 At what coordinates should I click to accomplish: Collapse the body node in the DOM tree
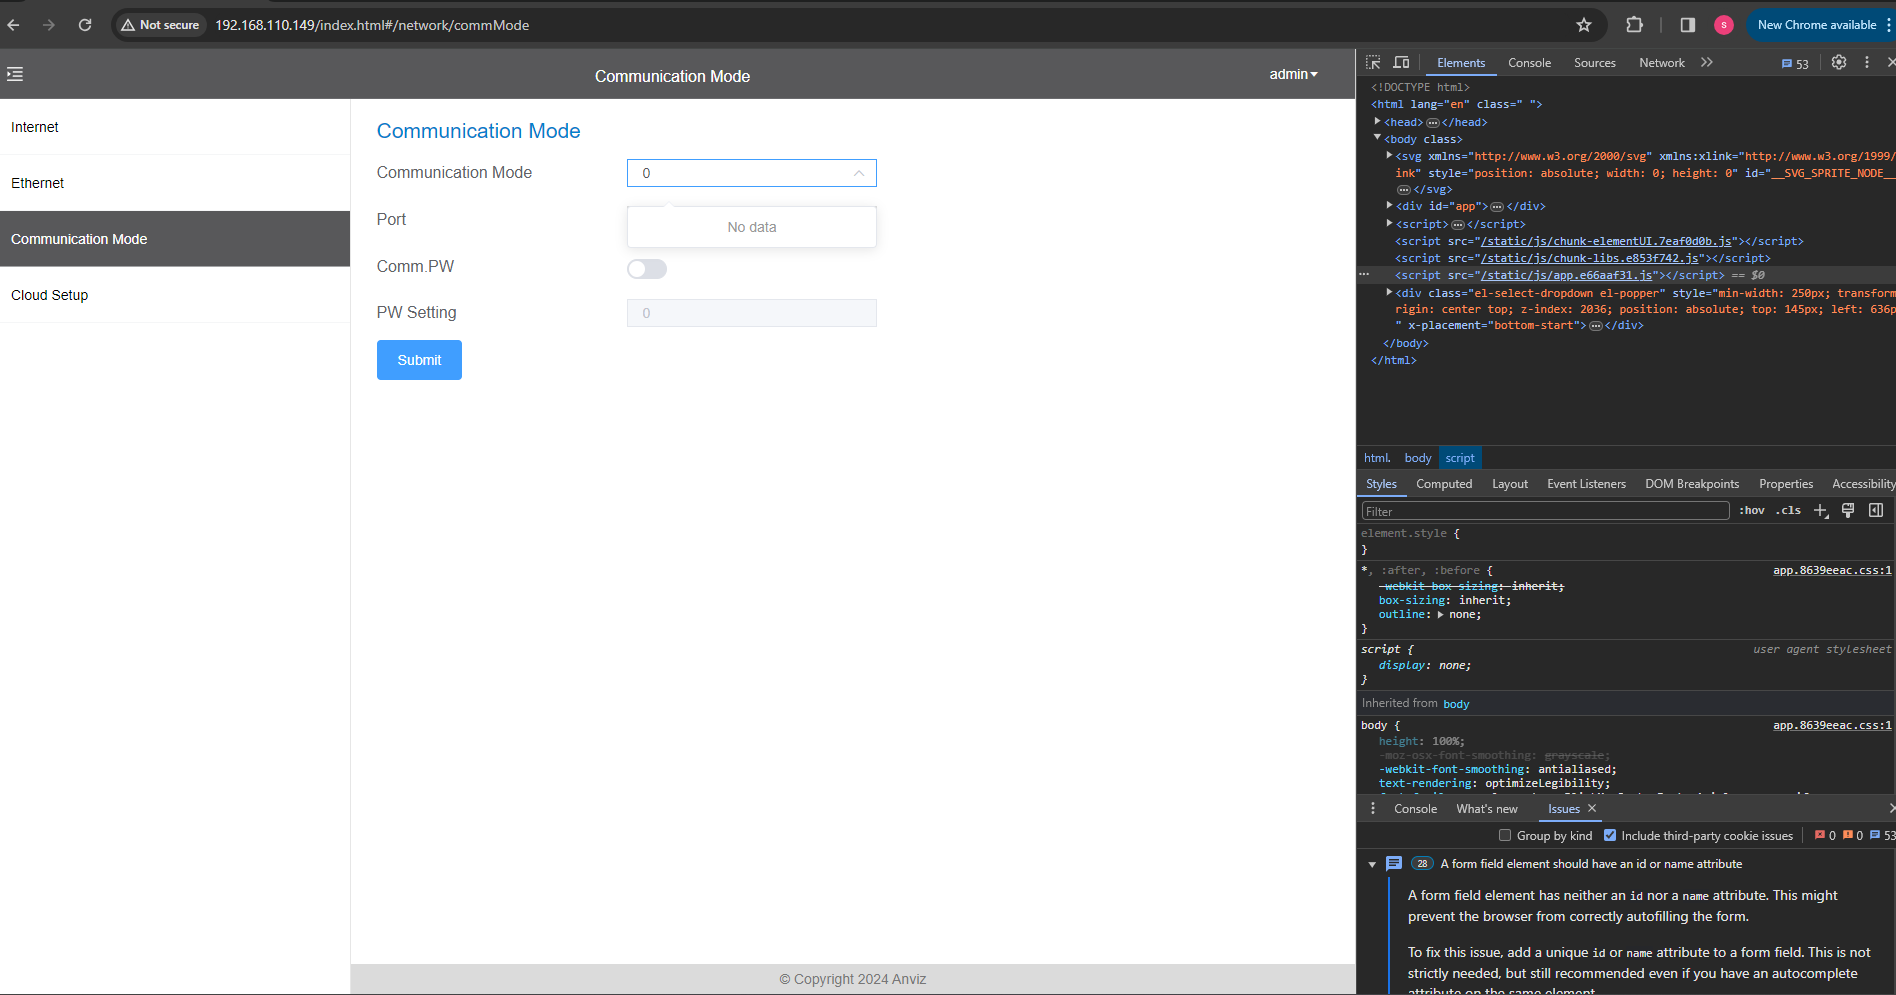tap(1378, 138)
